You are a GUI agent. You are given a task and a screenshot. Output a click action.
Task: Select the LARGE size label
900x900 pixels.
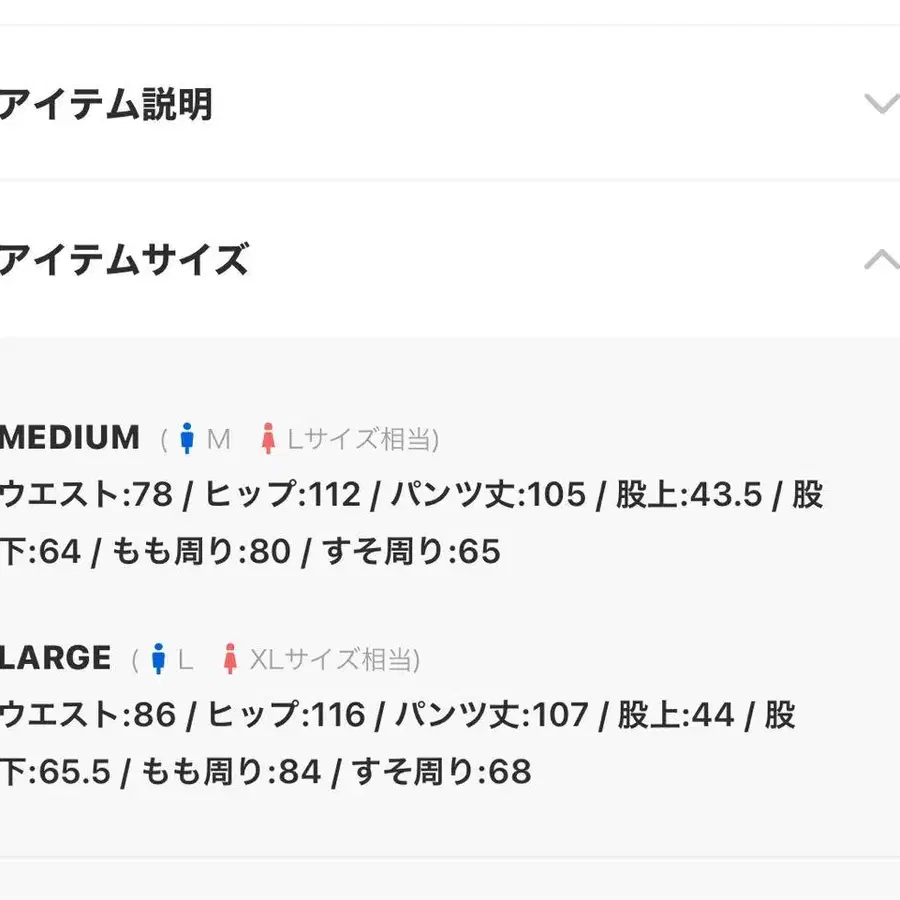click(x=56, y=658)
